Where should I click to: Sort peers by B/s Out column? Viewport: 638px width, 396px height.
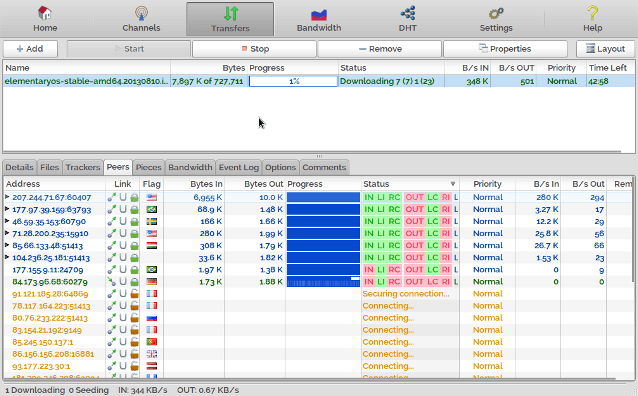[583, 184]
